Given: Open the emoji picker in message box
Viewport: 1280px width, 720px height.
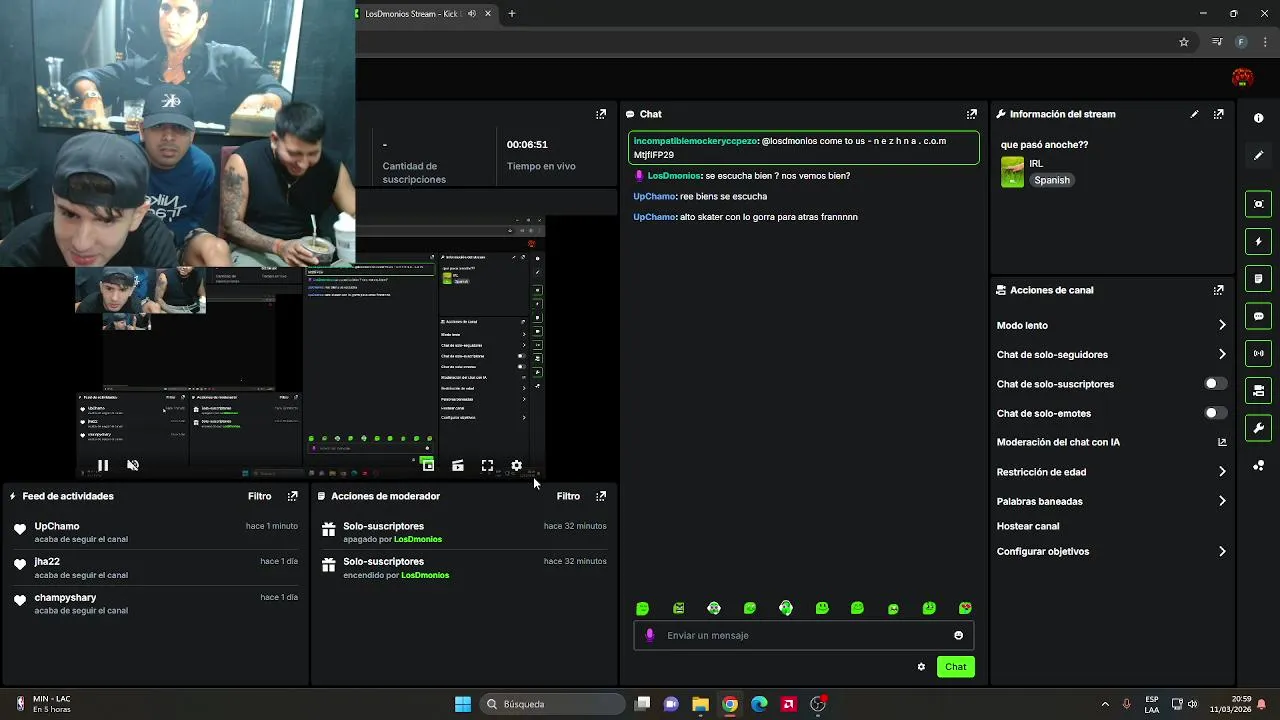Looking at the screenshot, I should click(x=958, y=635).
